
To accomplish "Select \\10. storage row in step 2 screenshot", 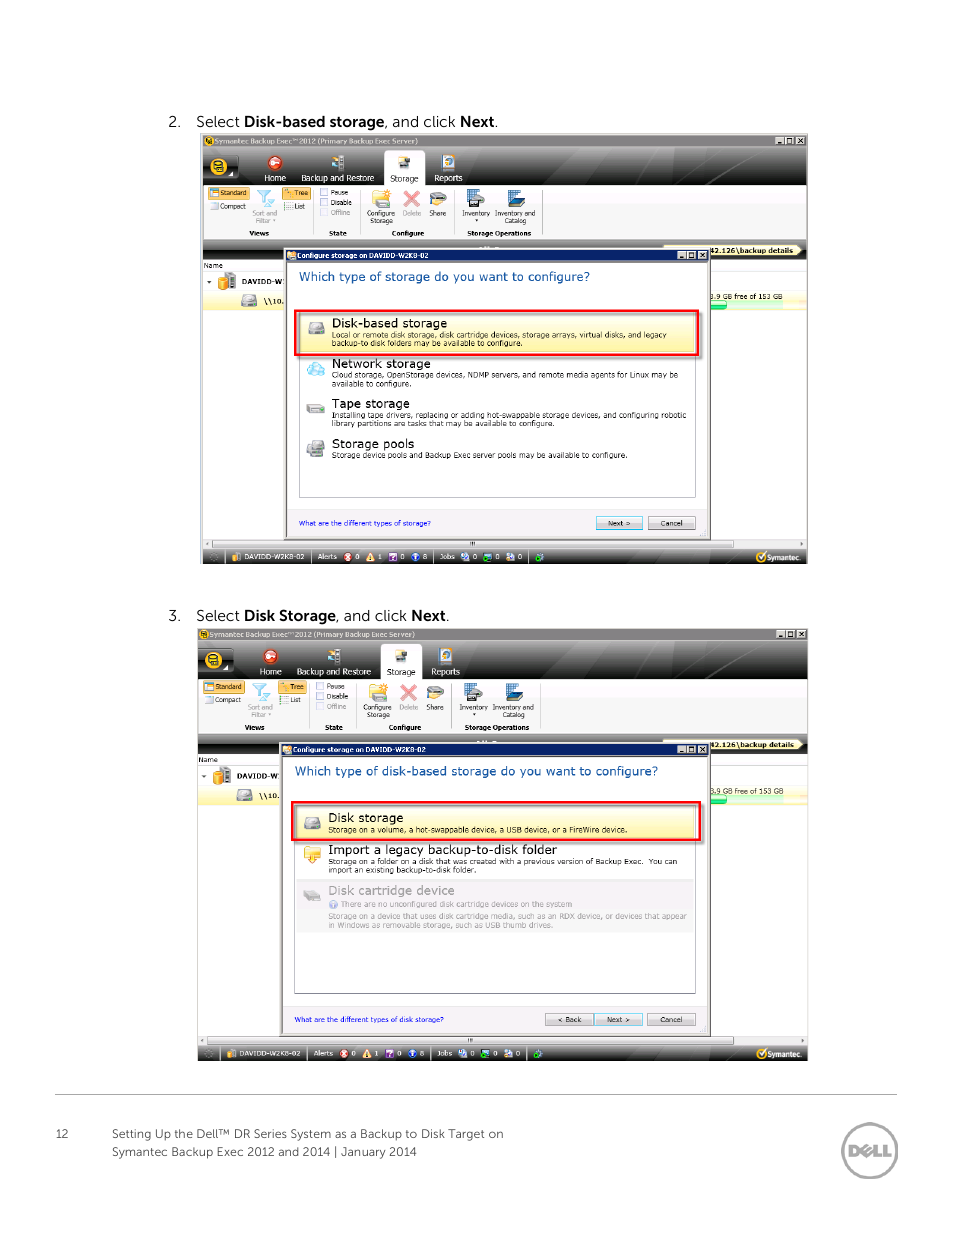I will pyautogui.click(x=244, y=300).
